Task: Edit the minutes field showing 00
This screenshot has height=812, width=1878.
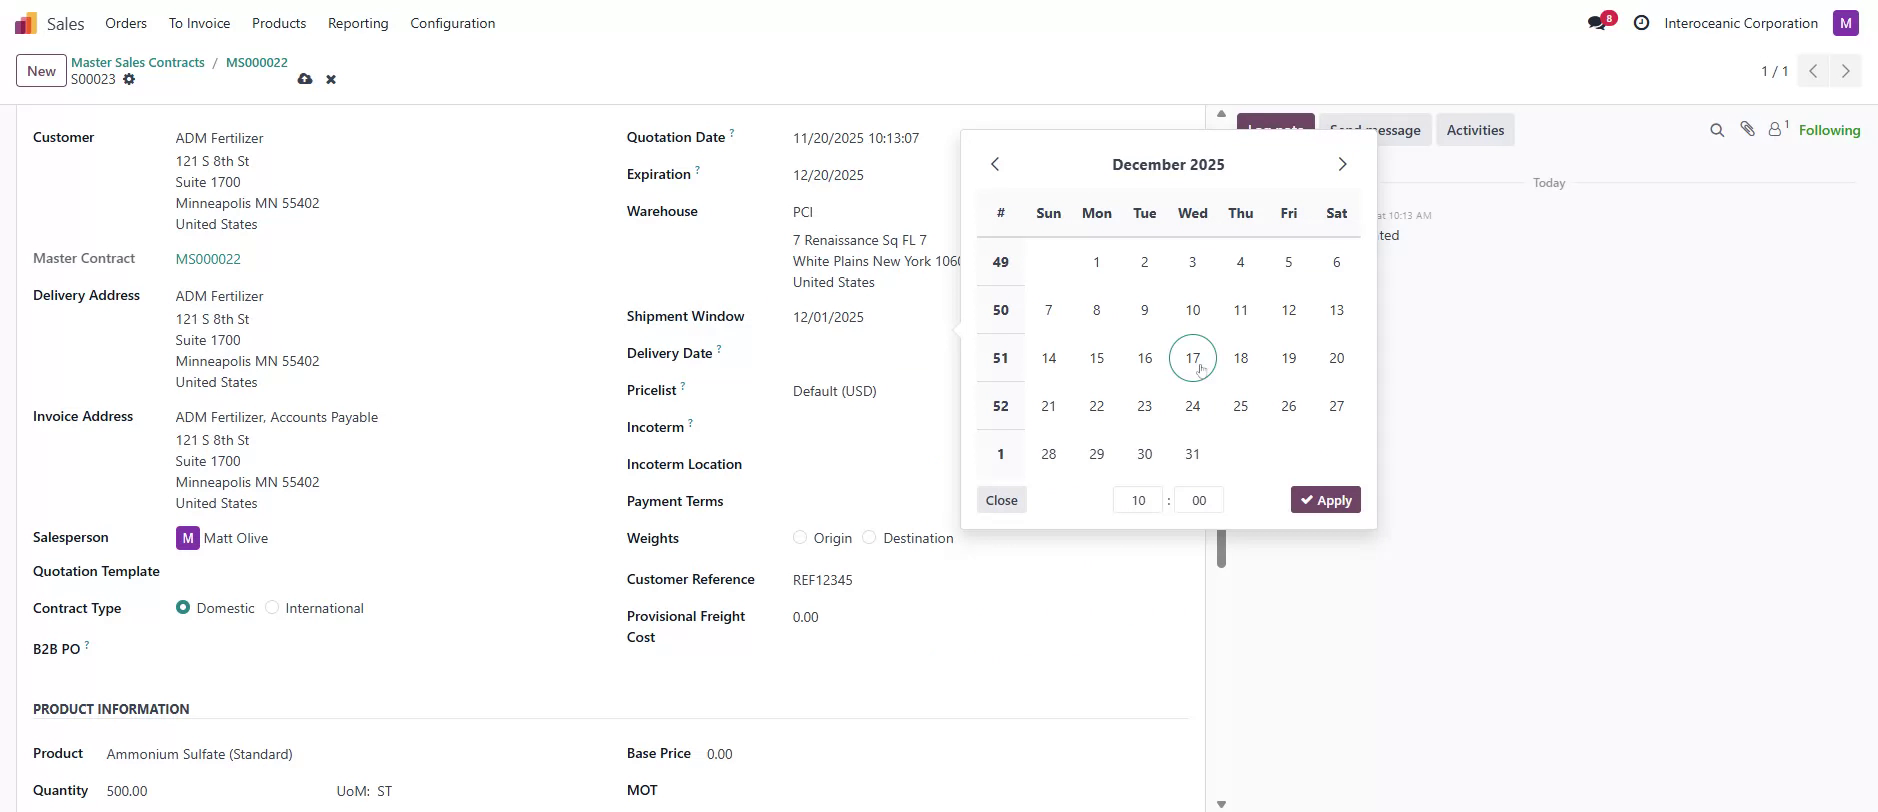Action: 1199,500
